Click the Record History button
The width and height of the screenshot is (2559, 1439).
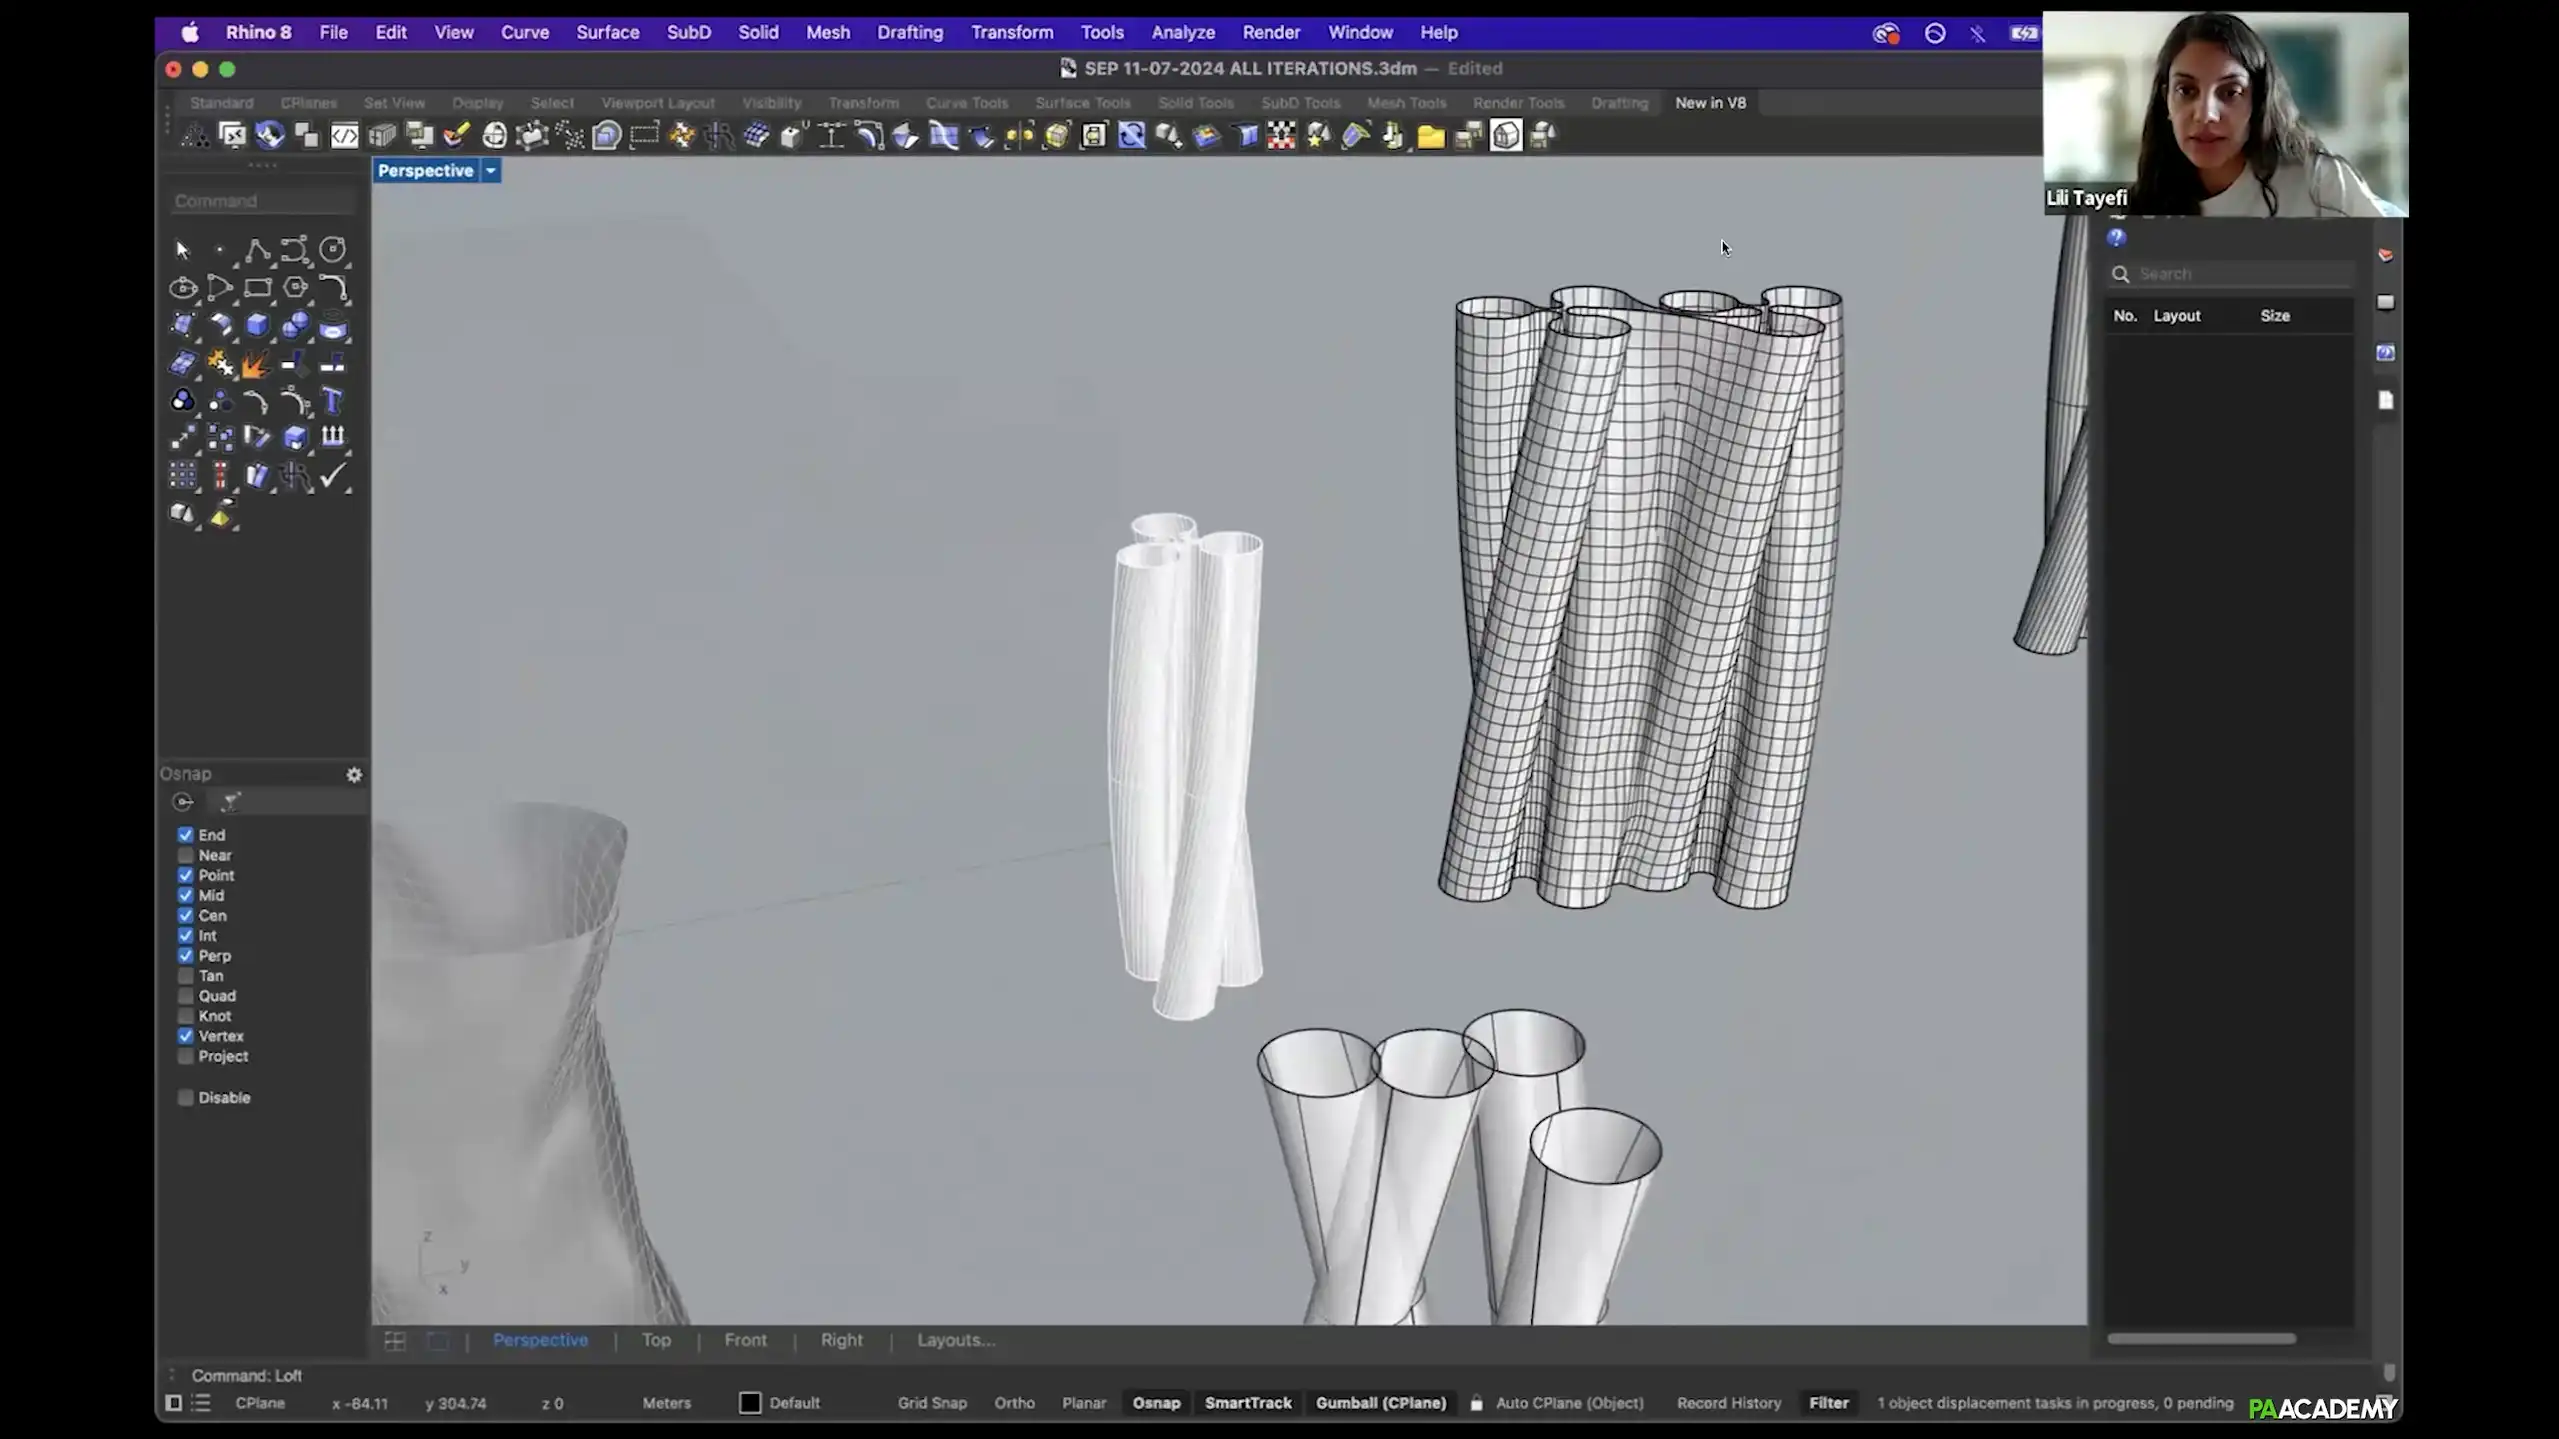(1728, 1403)
